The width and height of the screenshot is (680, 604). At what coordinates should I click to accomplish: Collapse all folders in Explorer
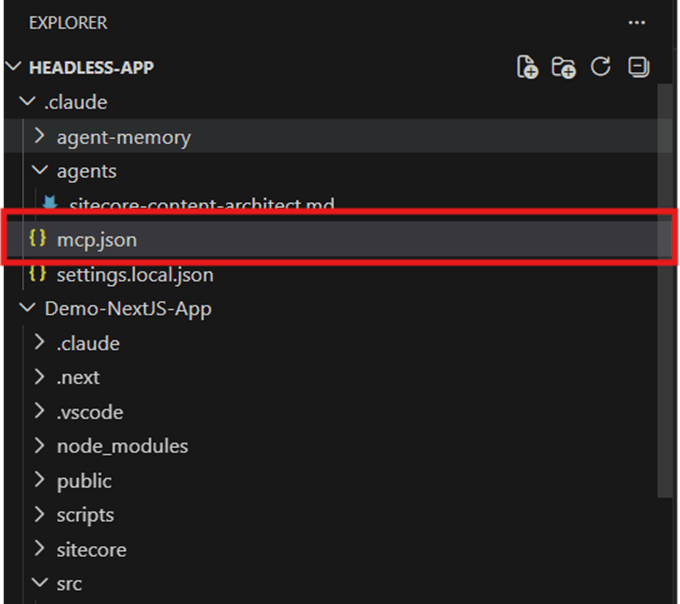(638, 67)
